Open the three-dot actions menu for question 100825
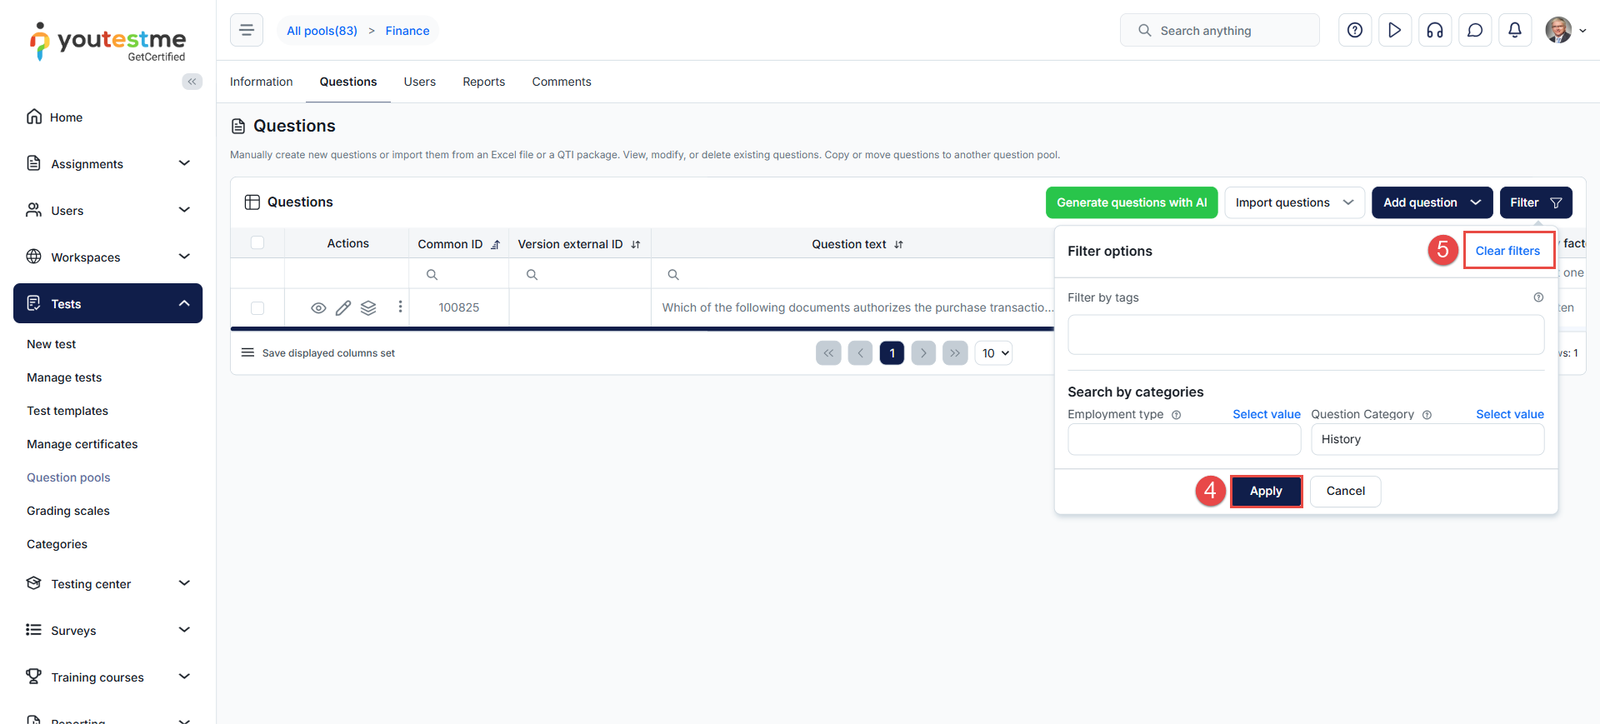This screenshot has height=724, width=1600. [400, 307]
